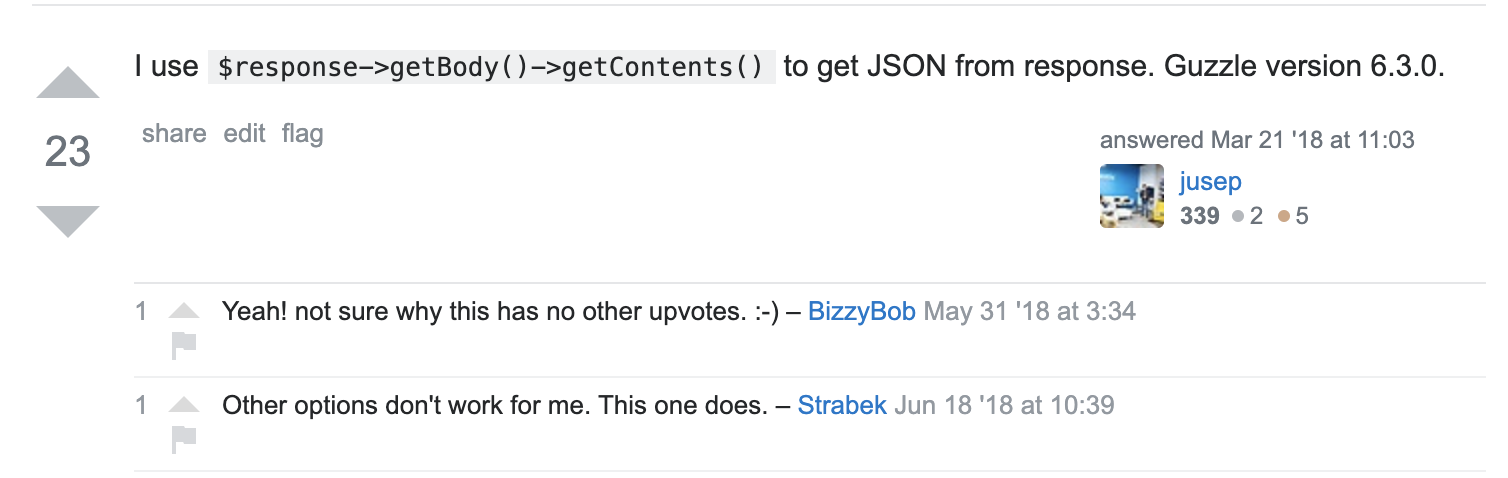Click the share link under the answer

pos(174,134)
